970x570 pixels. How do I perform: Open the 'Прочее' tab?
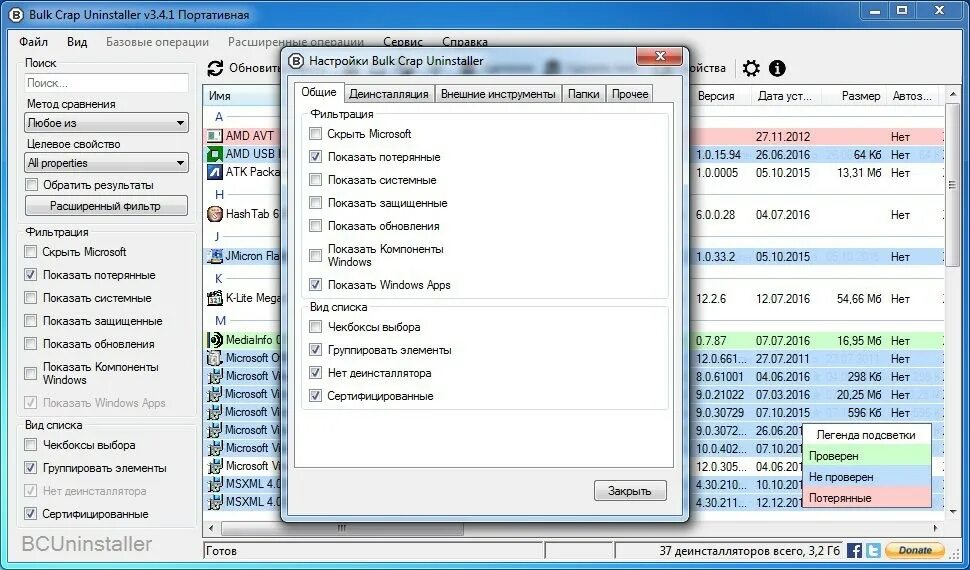[630, 94]
